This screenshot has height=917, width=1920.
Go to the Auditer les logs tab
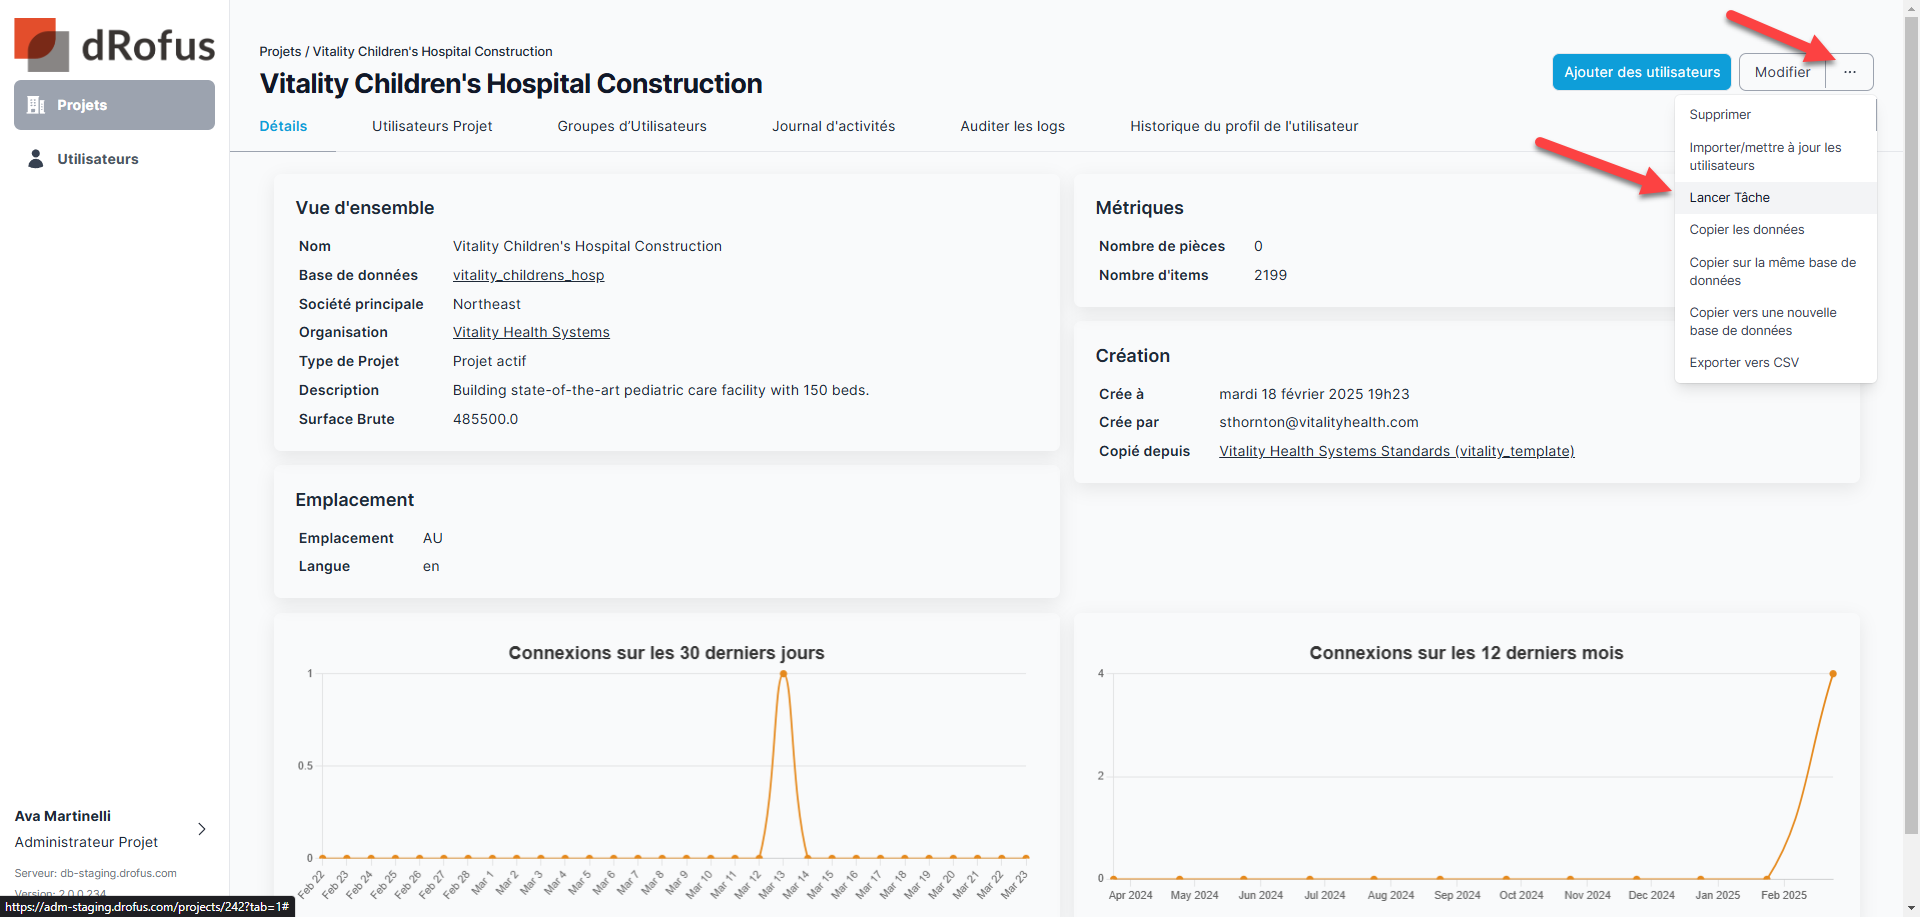coord(1012,126)
